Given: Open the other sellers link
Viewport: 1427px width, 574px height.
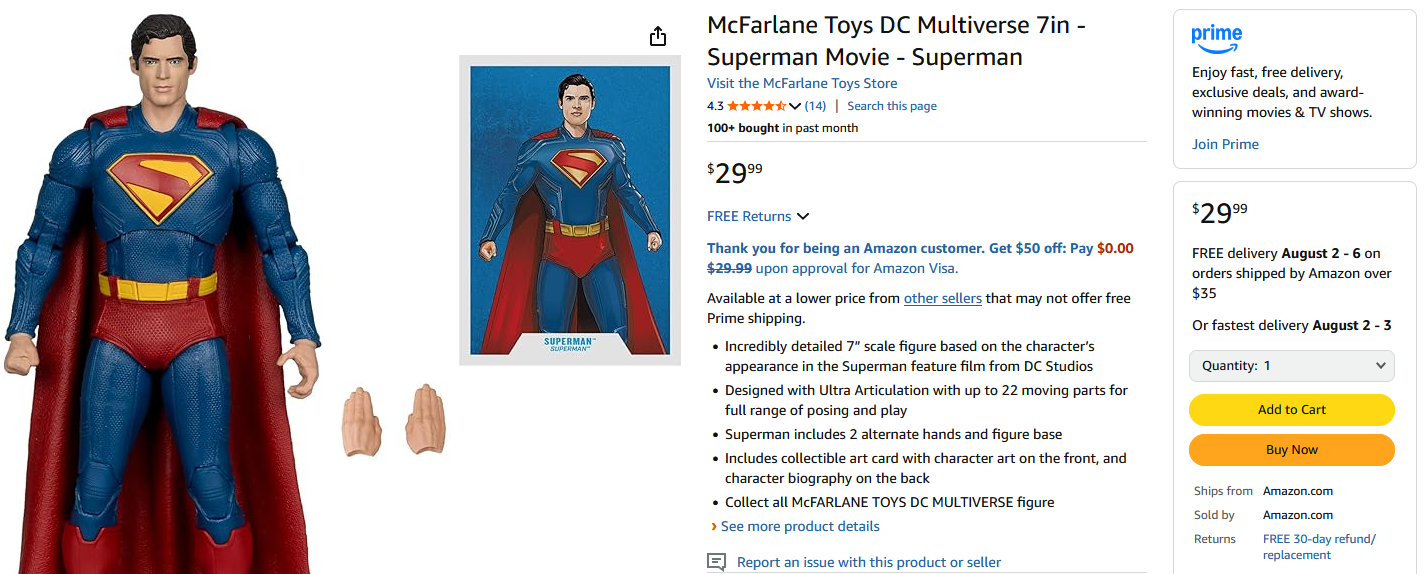Looking at the screenshot, I should 942,298.
